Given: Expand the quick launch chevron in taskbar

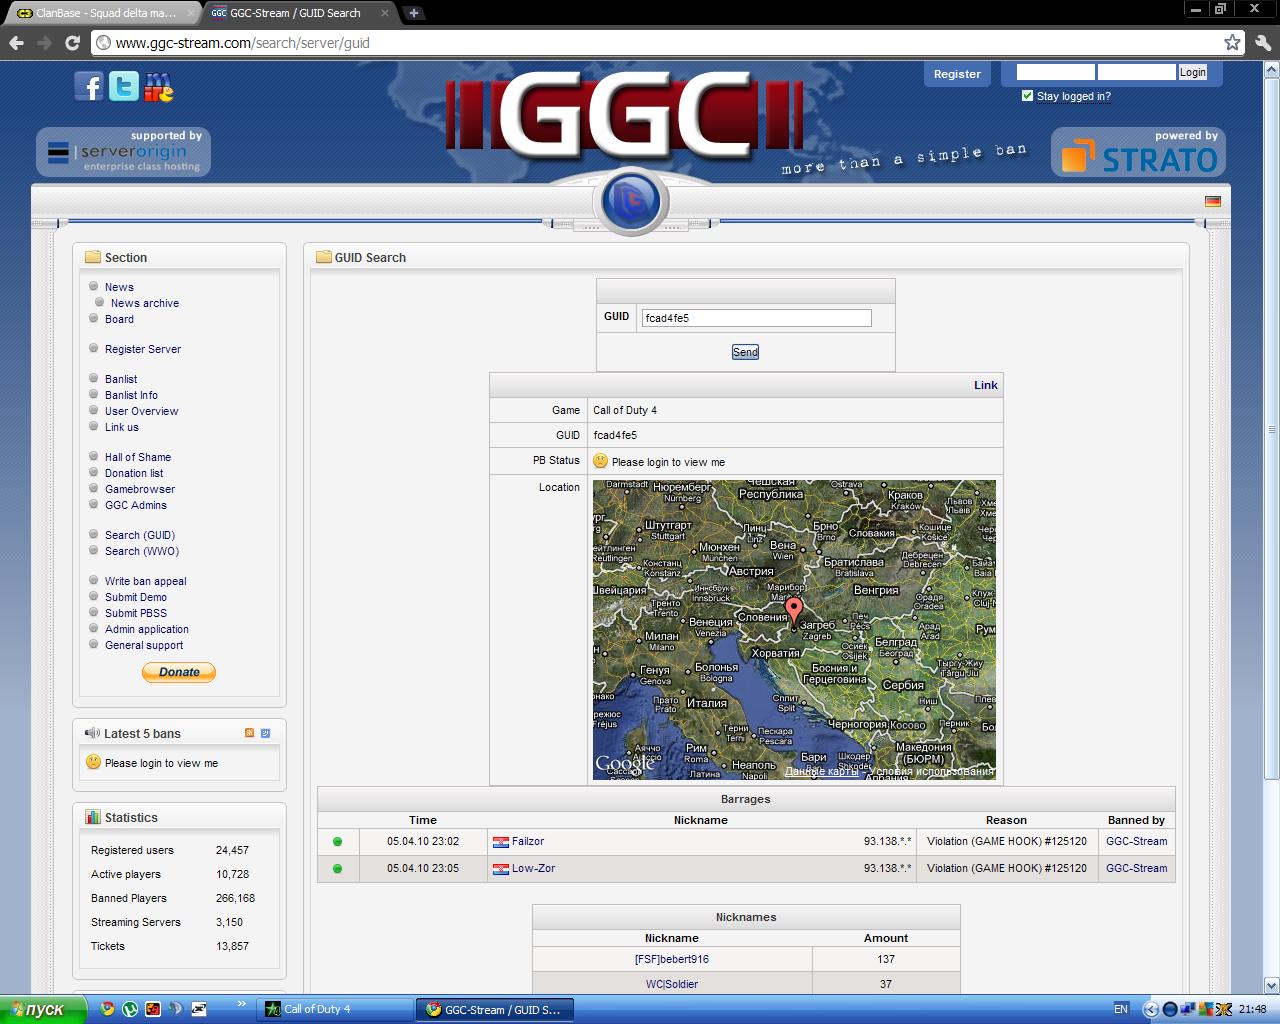Looking at the screenshot, I should click(x=241, y=1004).
